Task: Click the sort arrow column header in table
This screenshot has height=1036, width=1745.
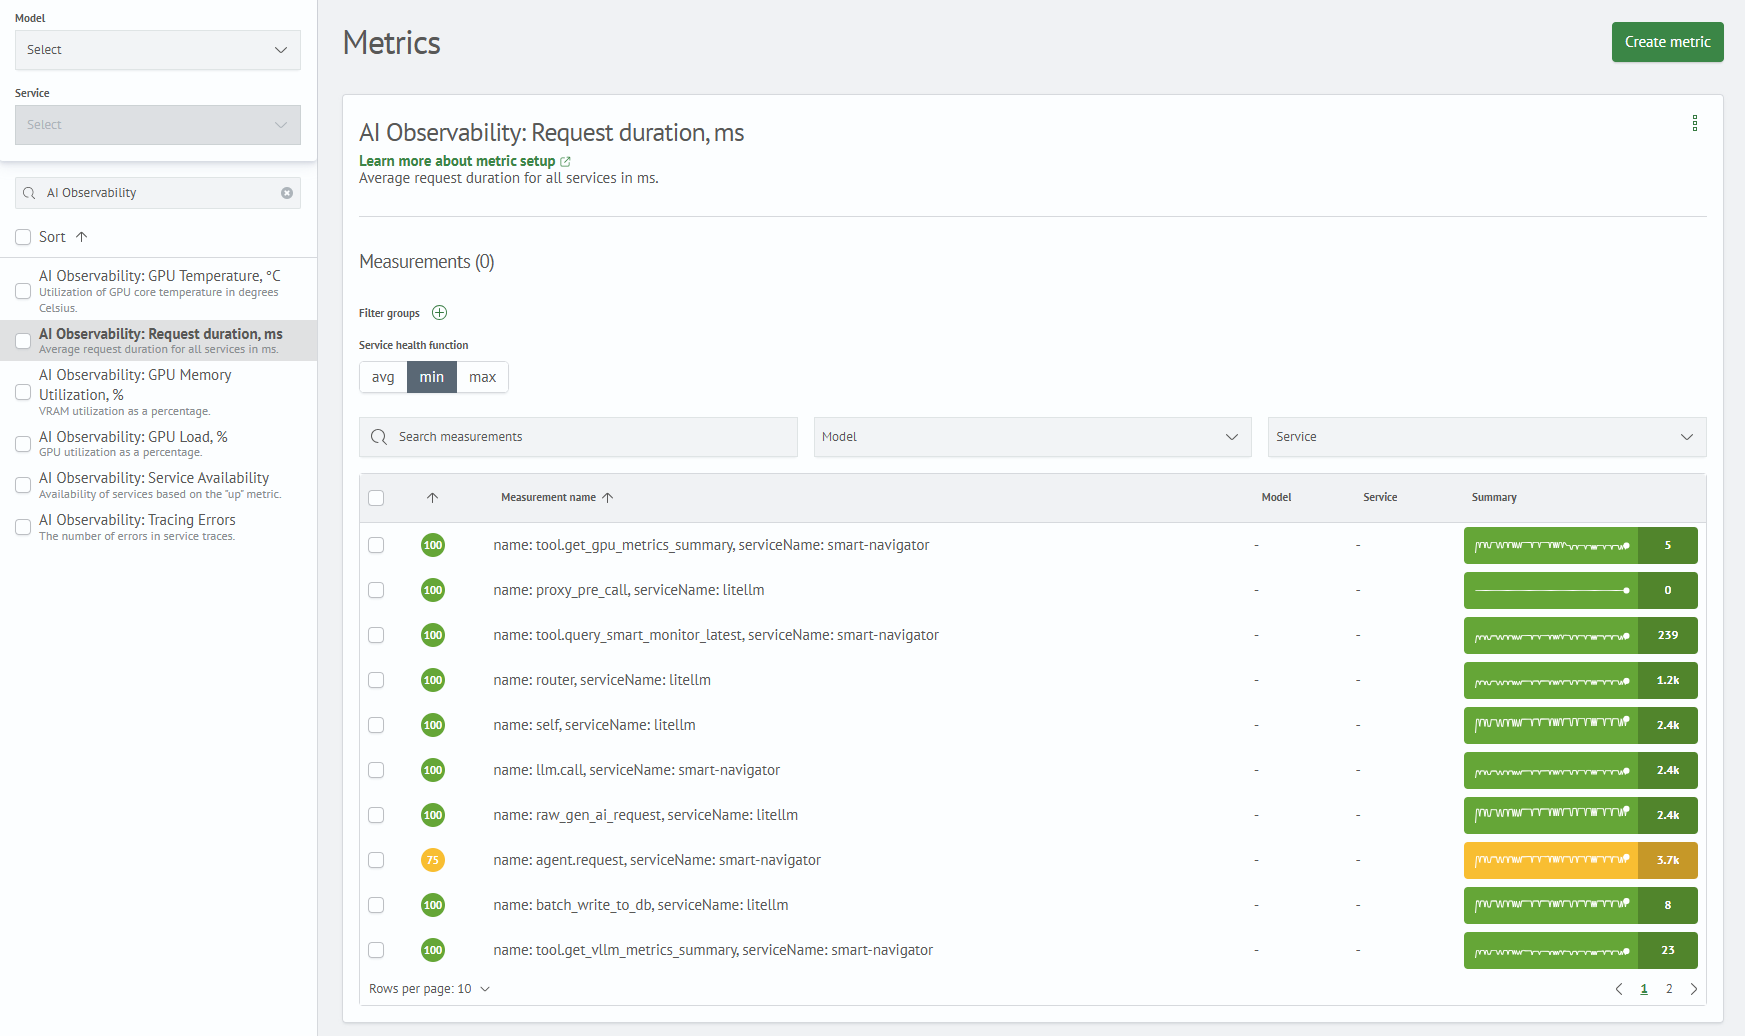Action: [432, 497]
